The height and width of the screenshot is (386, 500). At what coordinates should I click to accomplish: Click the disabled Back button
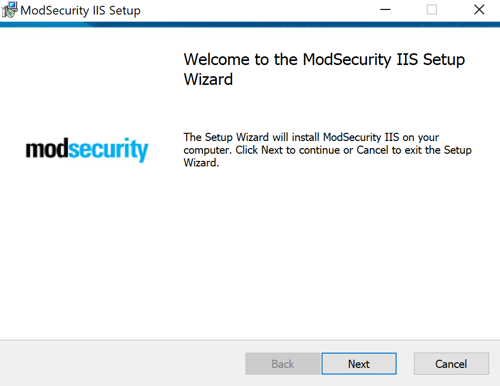282,364
